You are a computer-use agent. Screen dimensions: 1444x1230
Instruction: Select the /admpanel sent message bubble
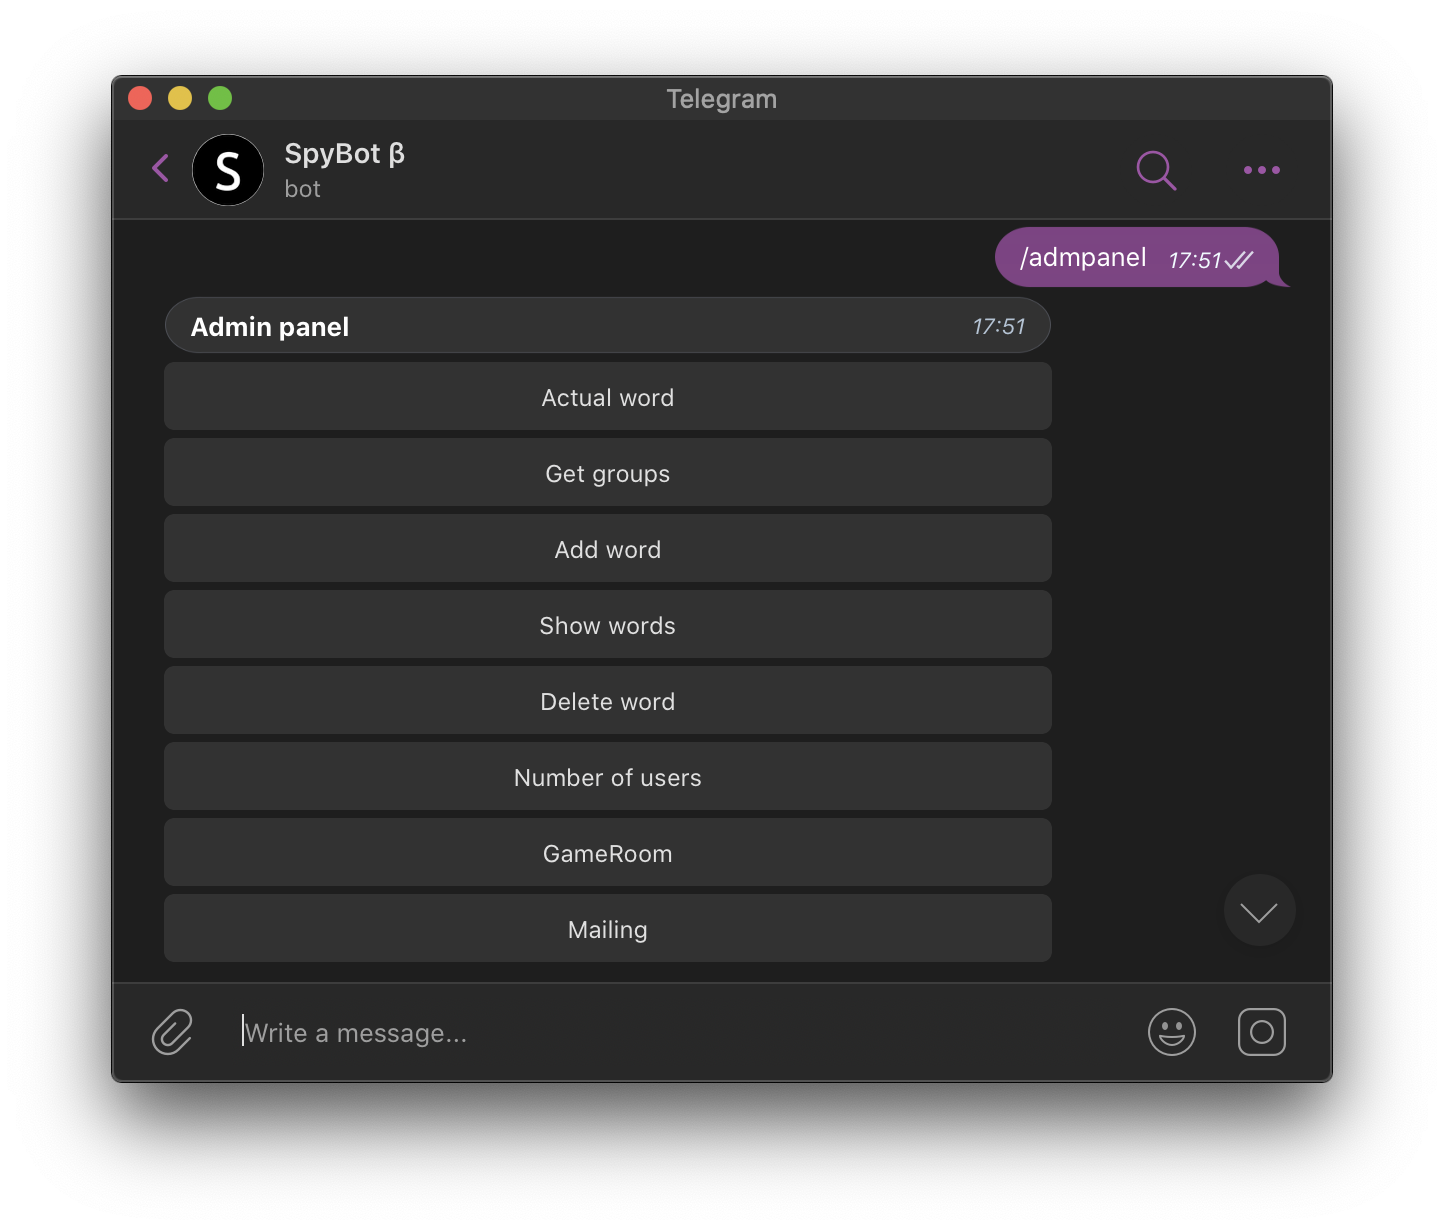pos(1137,258)
